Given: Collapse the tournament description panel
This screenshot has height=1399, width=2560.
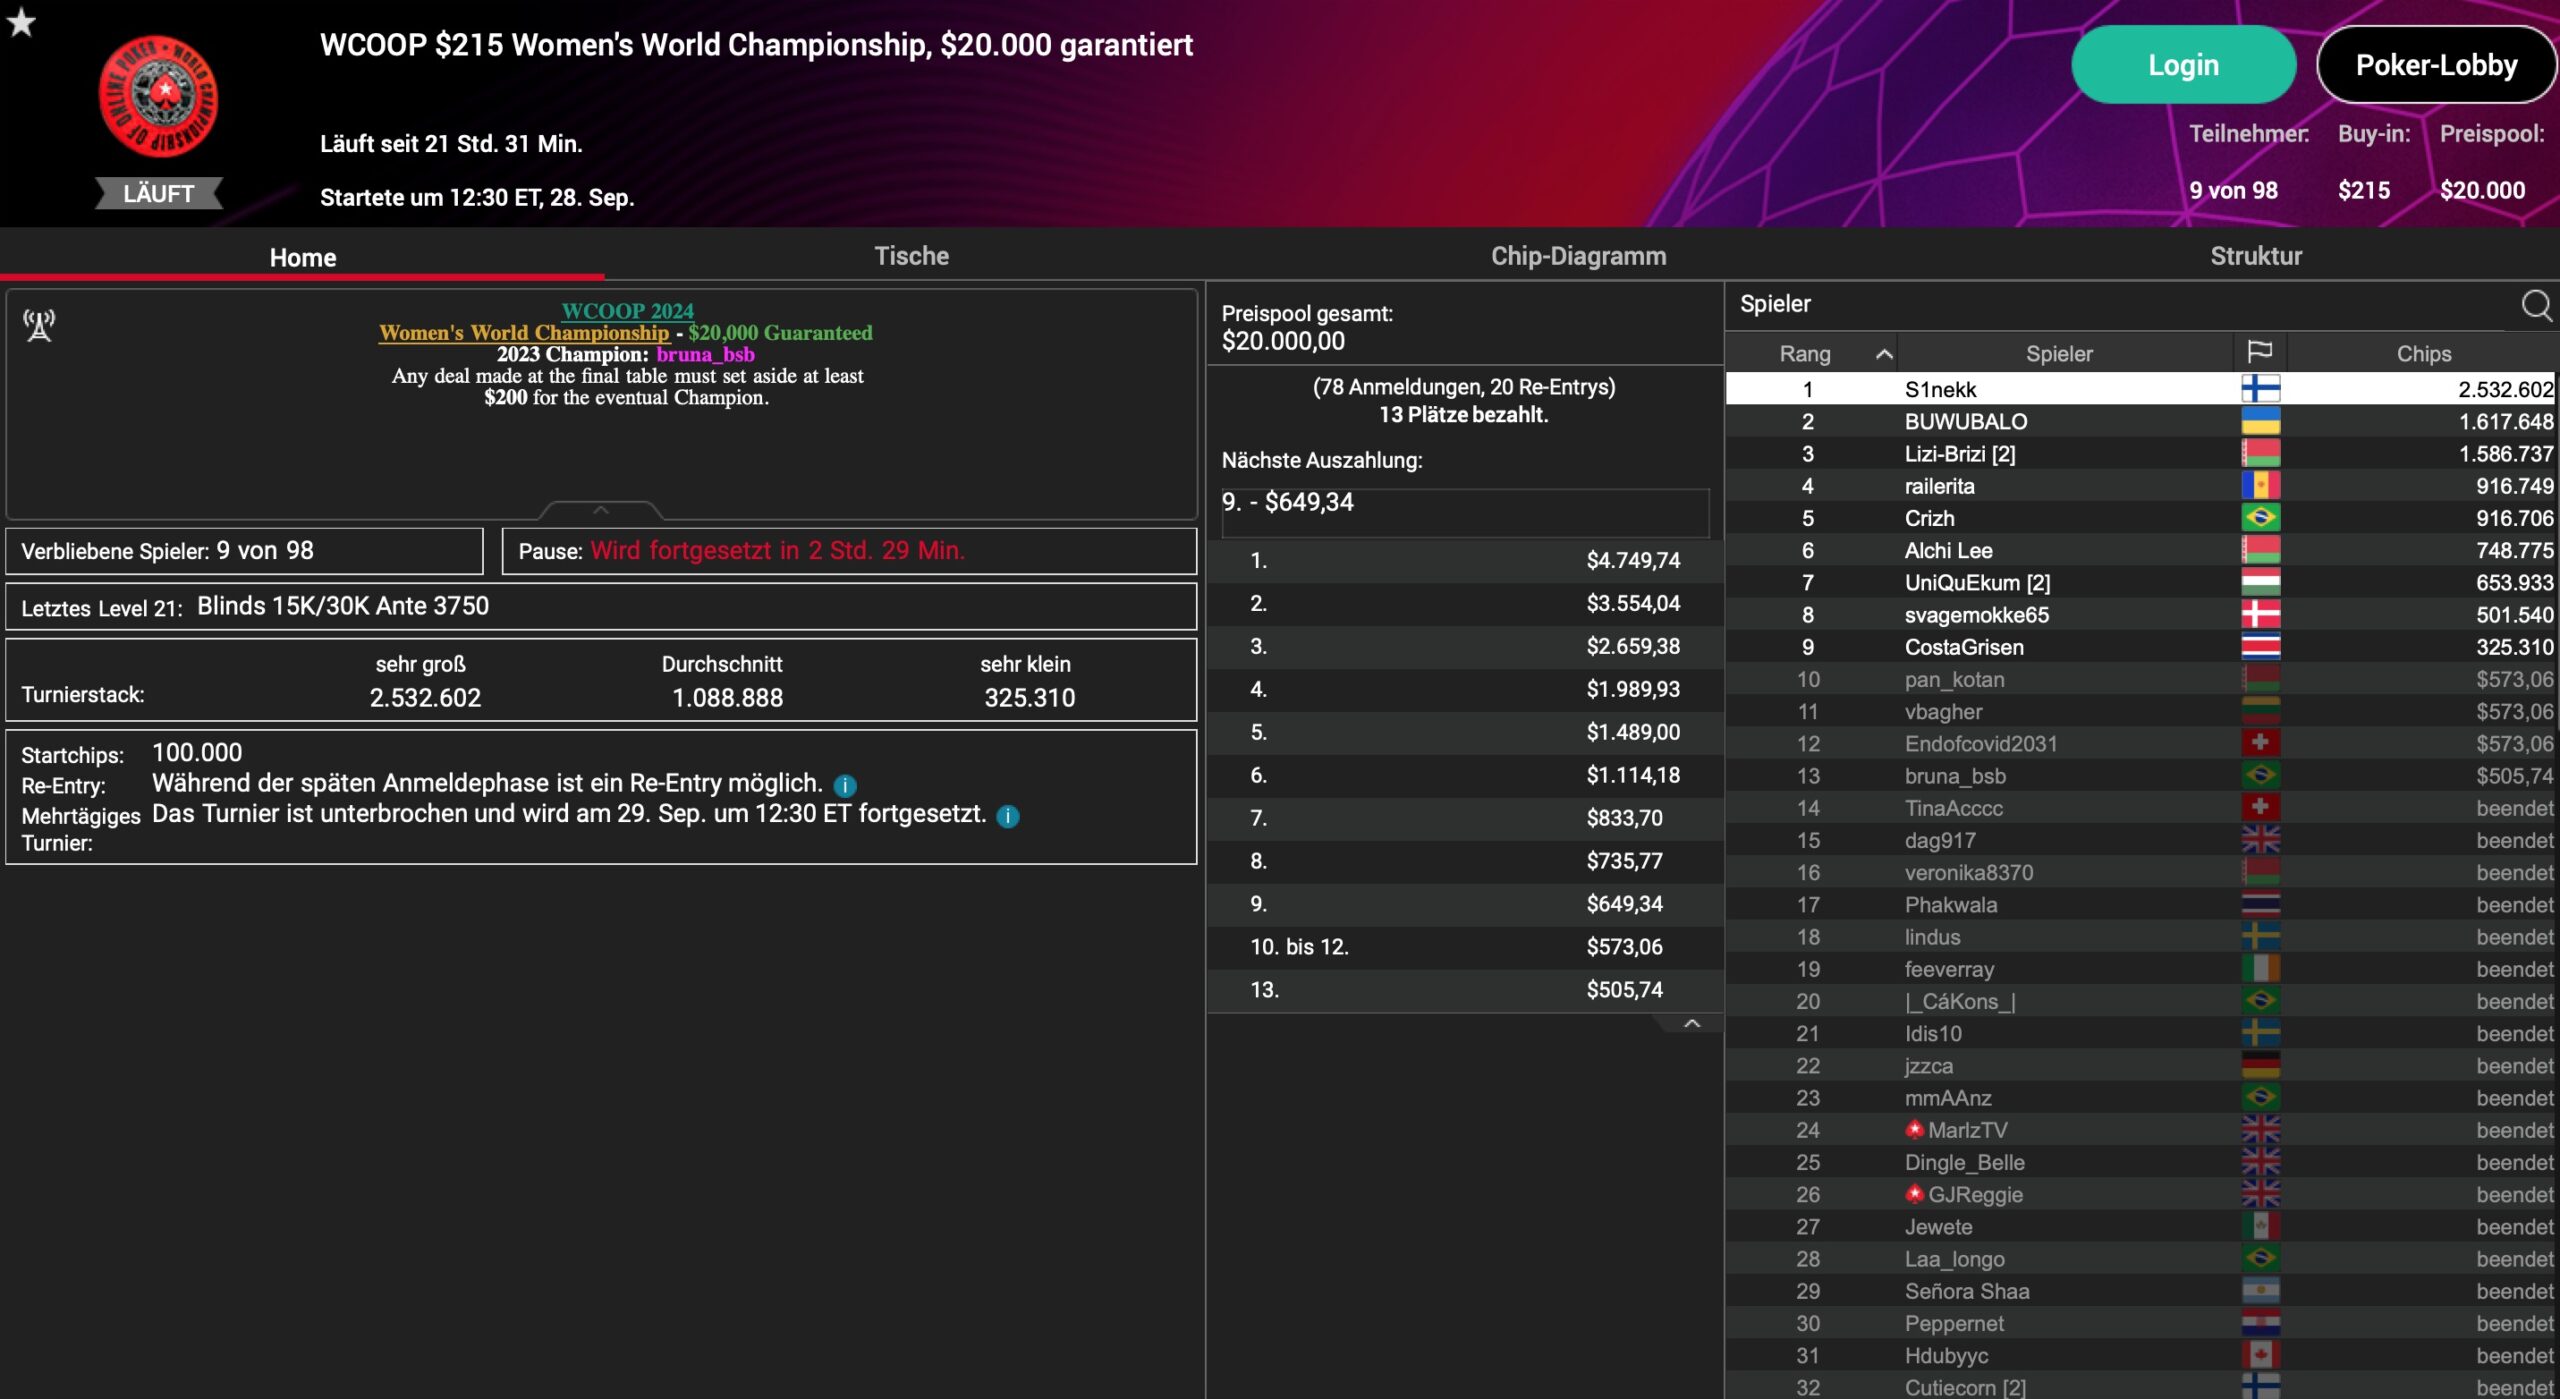Looking at the screenshot, I should [x=601, y=511].
